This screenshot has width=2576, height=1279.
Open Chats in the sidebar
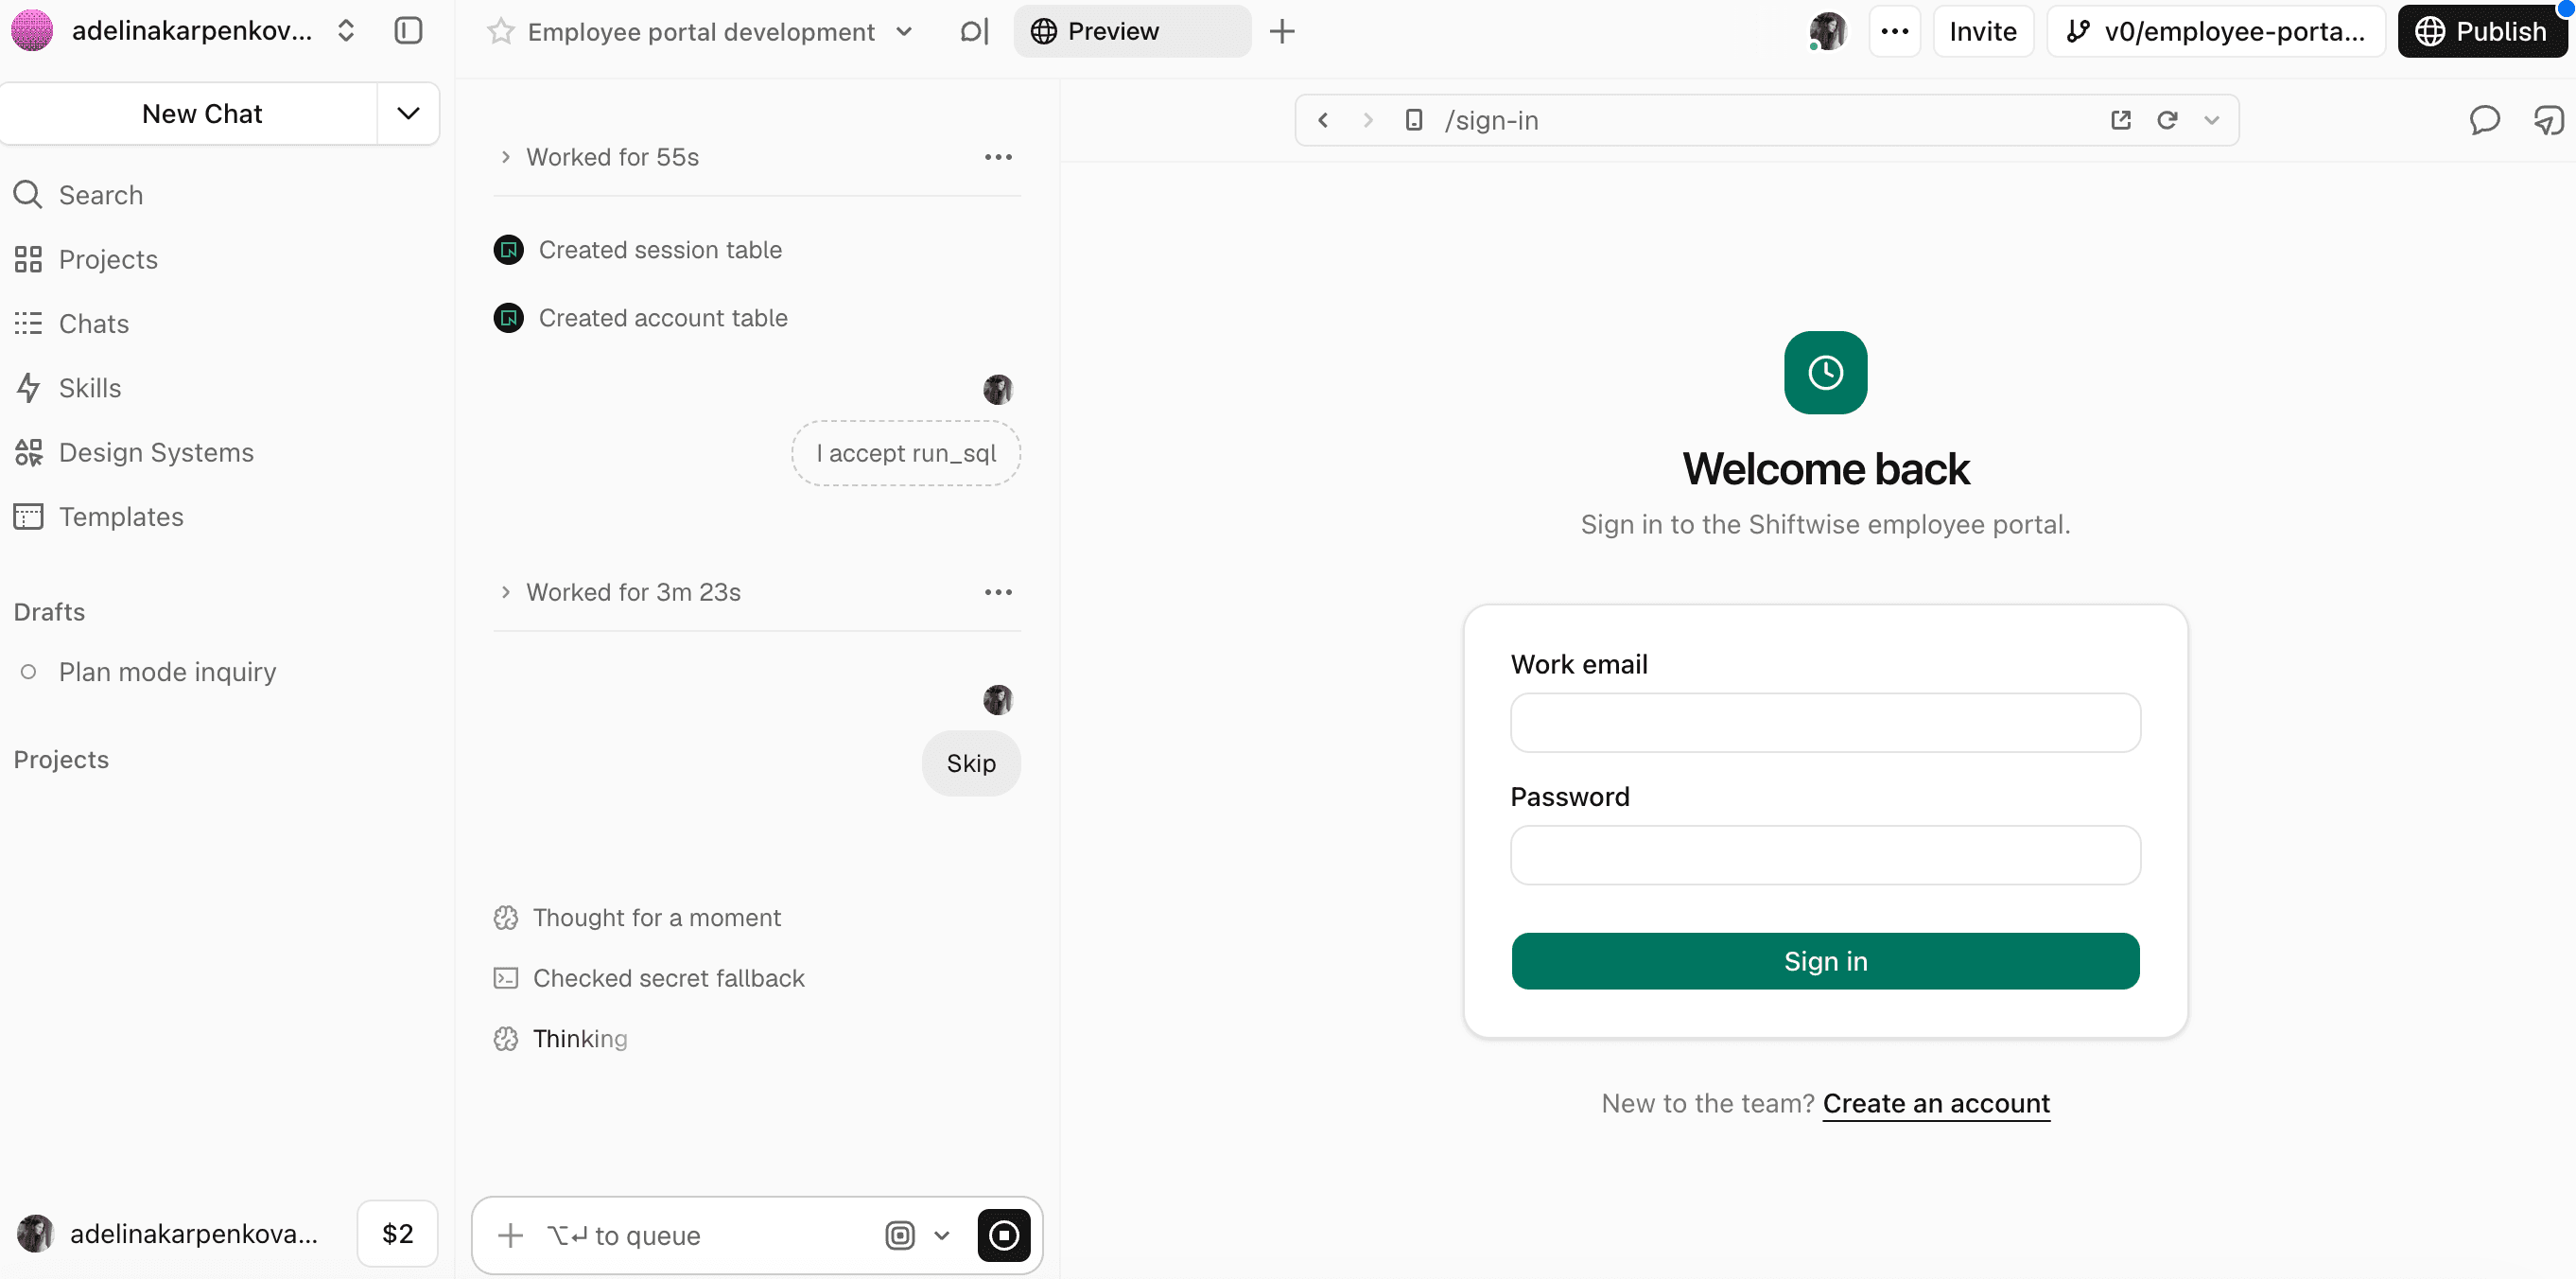point(72,324)
